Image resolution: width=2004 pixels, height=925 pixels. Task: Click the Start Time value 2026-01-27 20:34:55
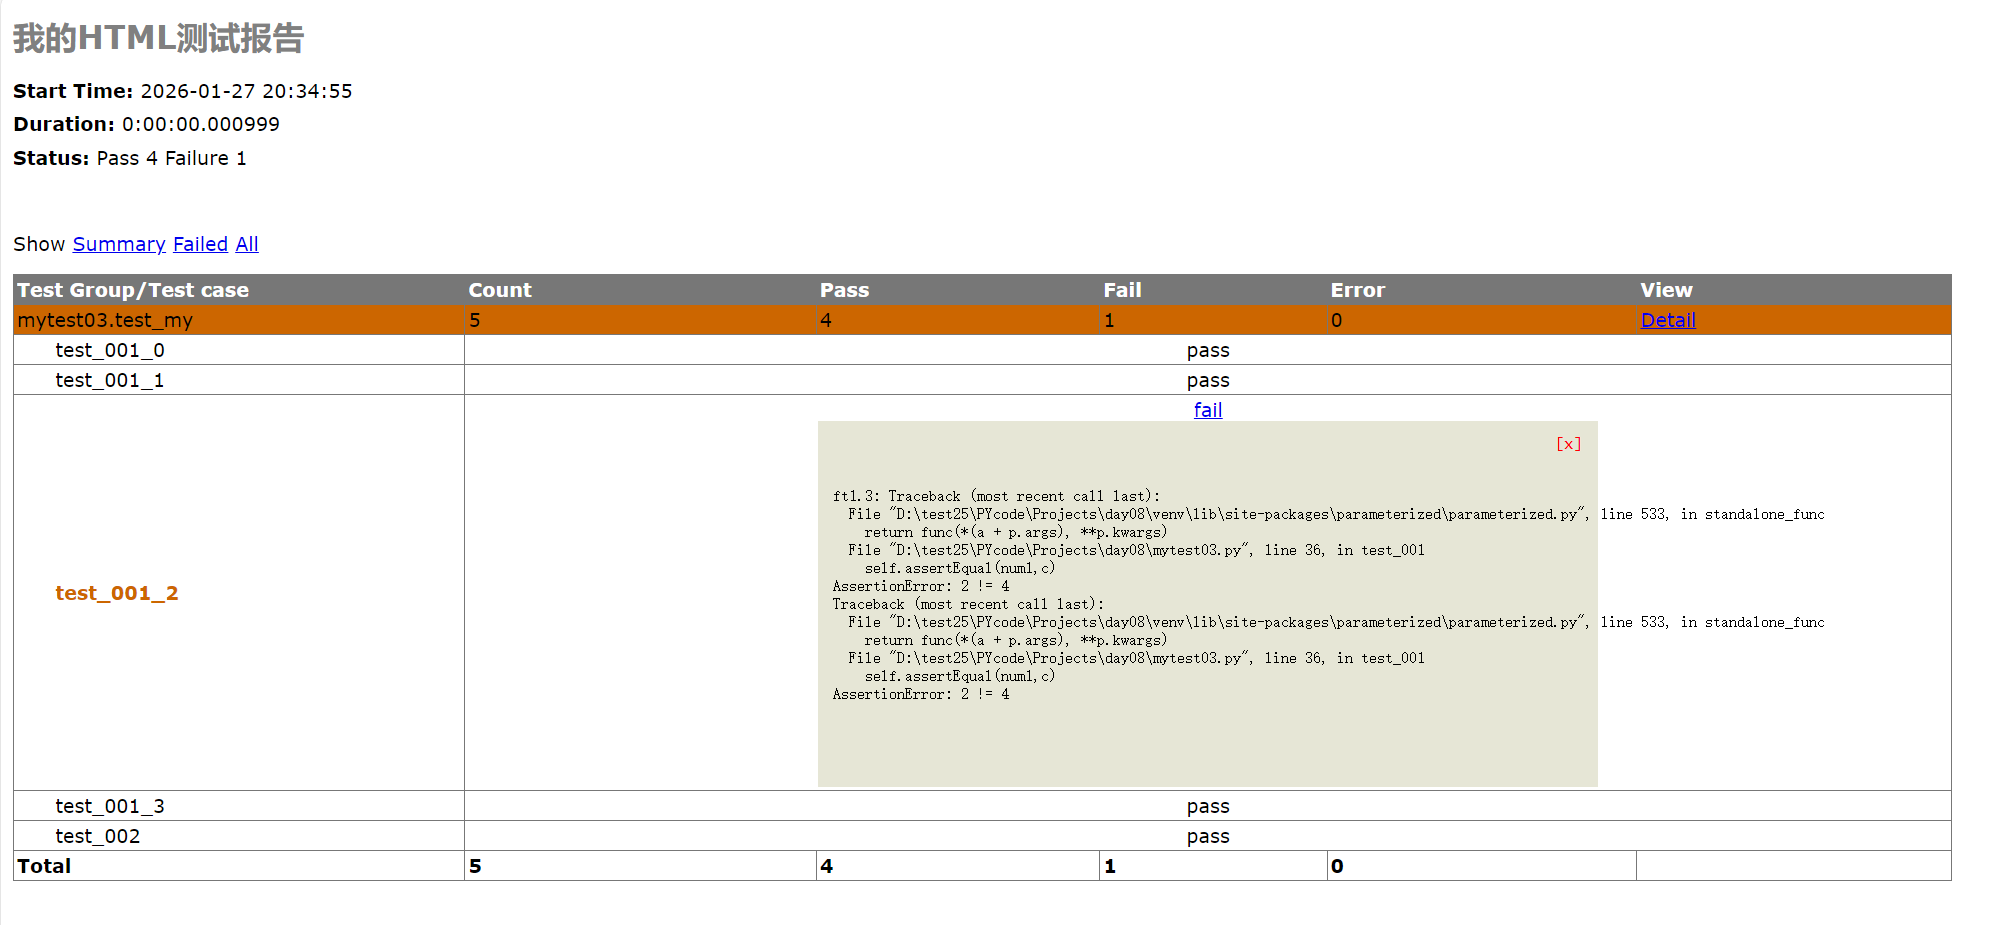(246, 91)
